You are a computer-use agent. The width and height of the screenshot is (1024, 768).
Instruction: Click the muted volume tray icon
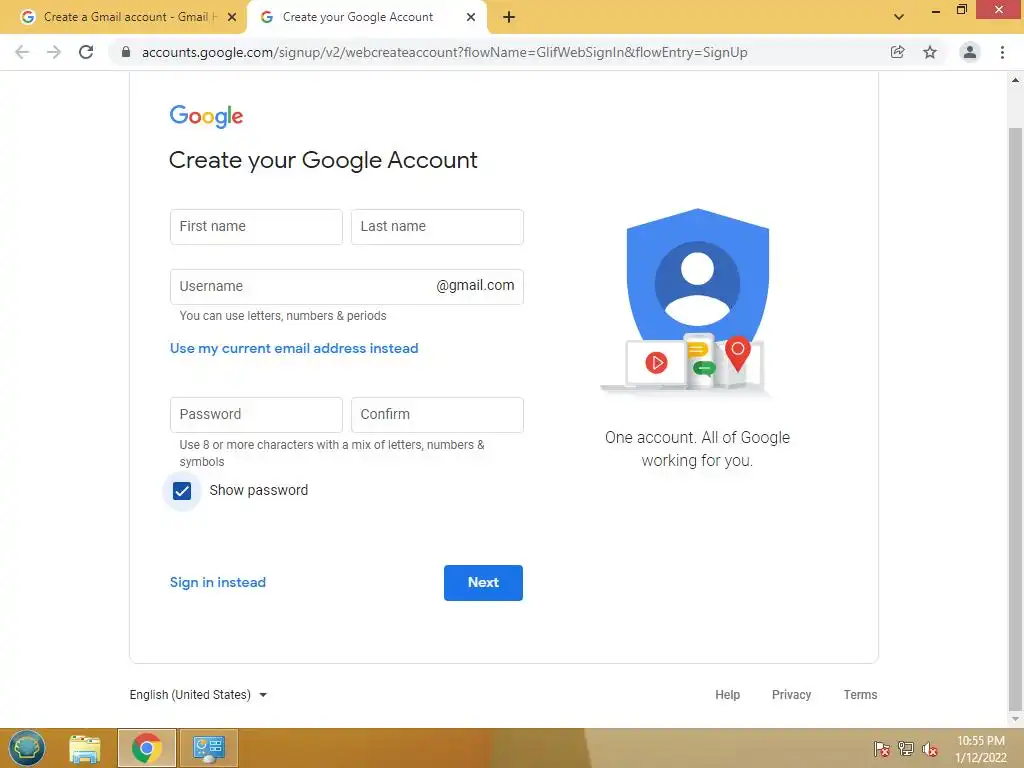[x=930, y=749]
